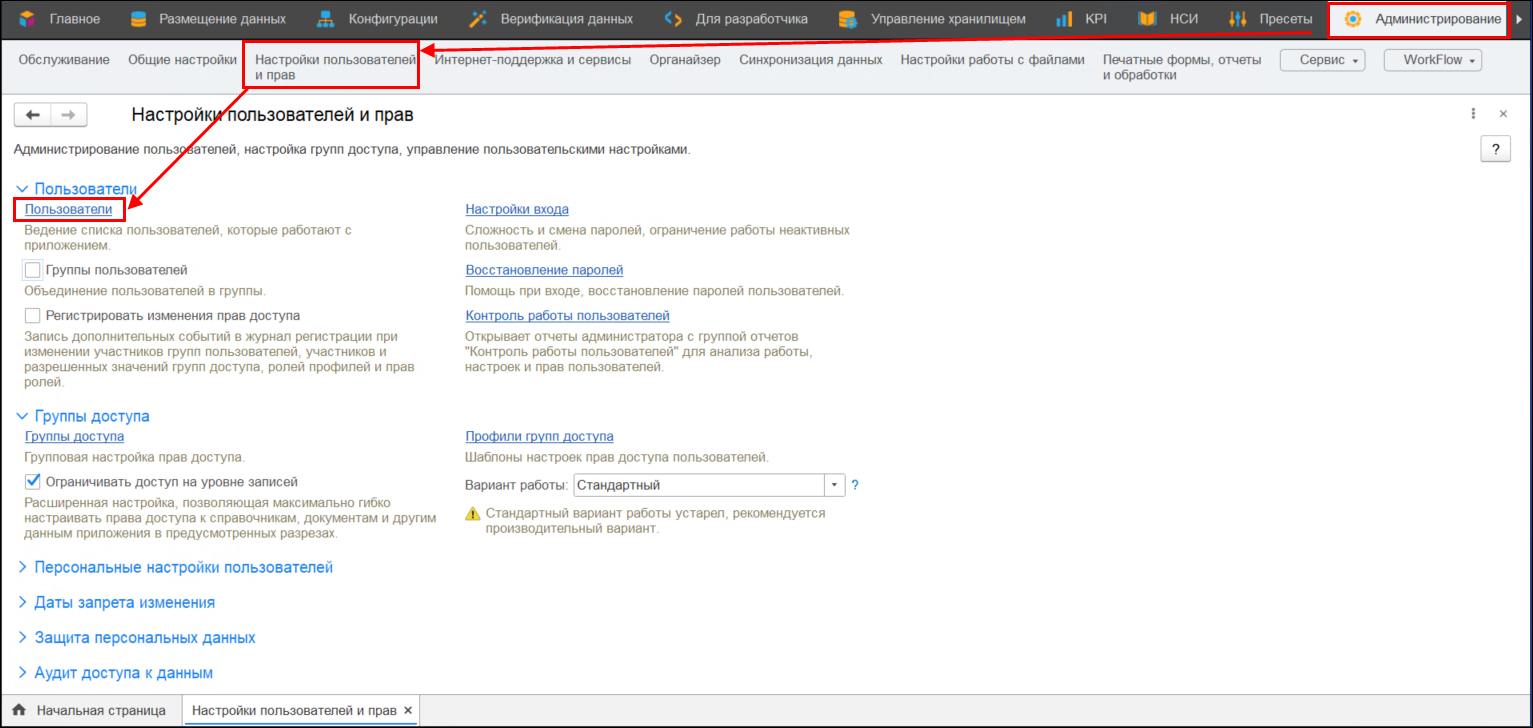Click the Верификация данных wand icon
The width and height of the screenshot is (1533, 728).
click(x=478, y=19)
